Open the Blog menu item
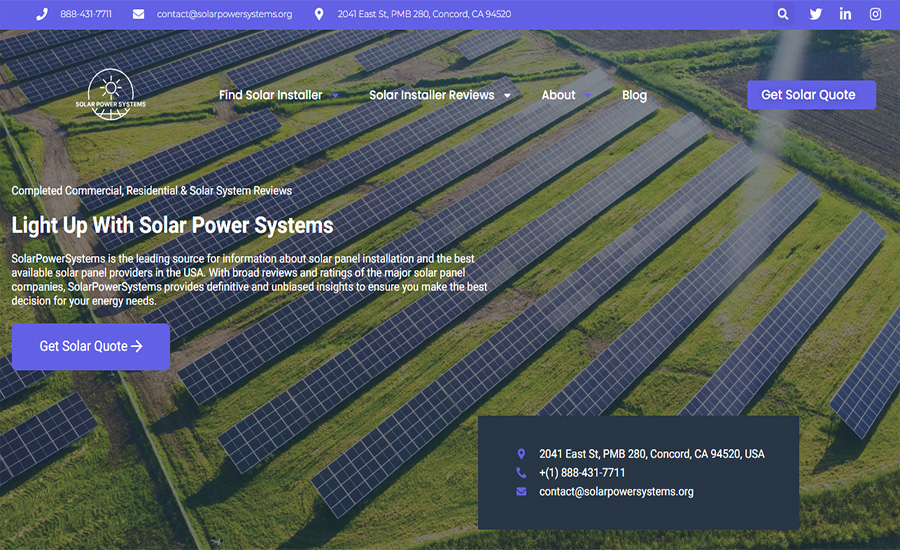Screen dimensions: 900x550 pyautogui.click(x=634, y=95)
